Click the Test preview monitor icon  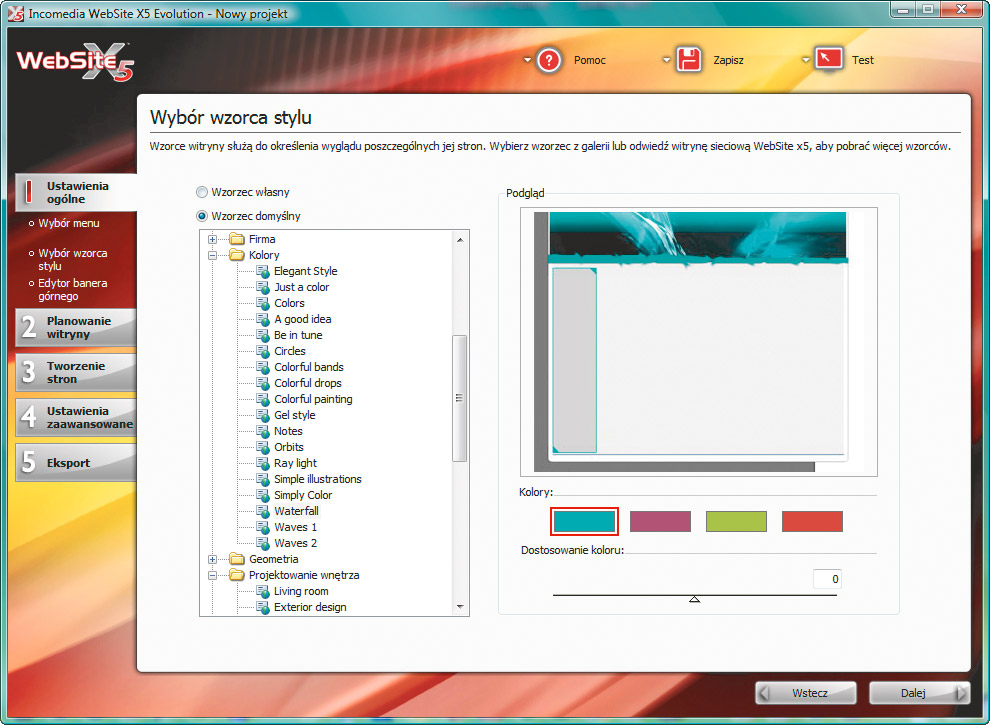(829, 60)
